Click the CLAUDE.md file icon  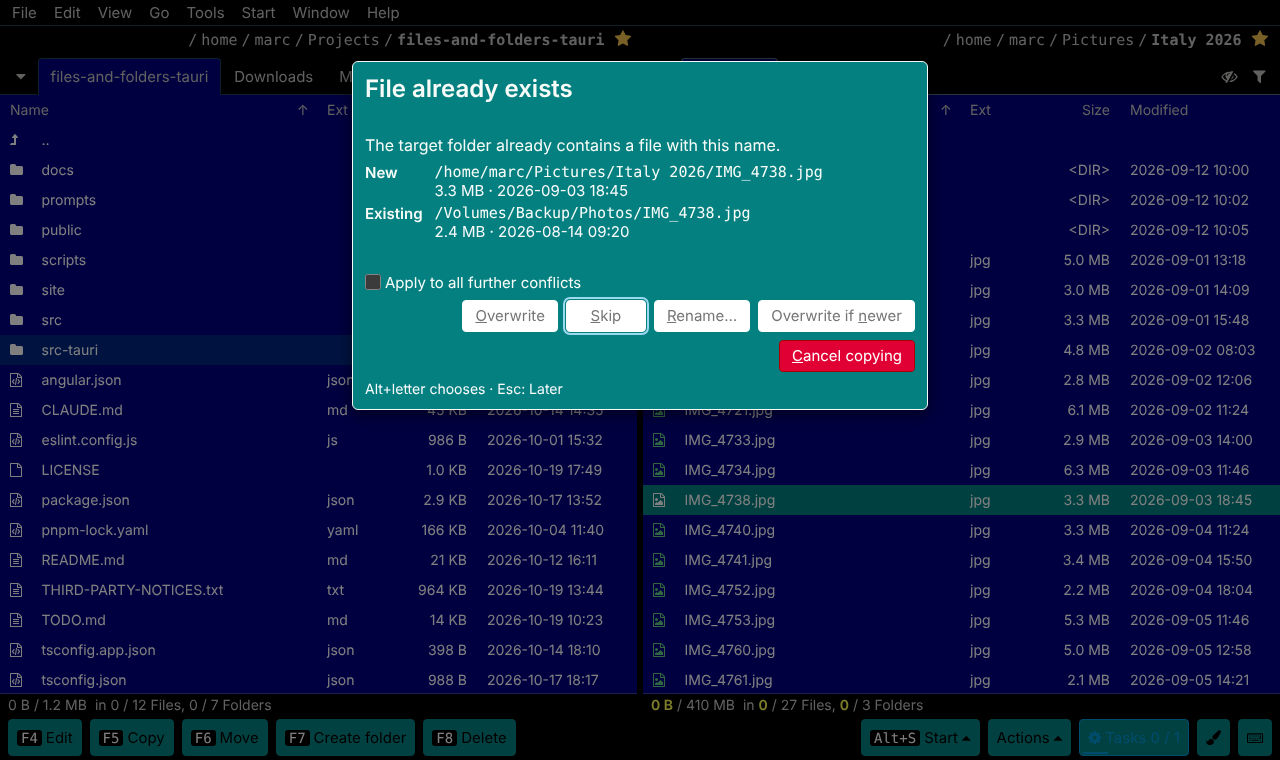[16, 410]
